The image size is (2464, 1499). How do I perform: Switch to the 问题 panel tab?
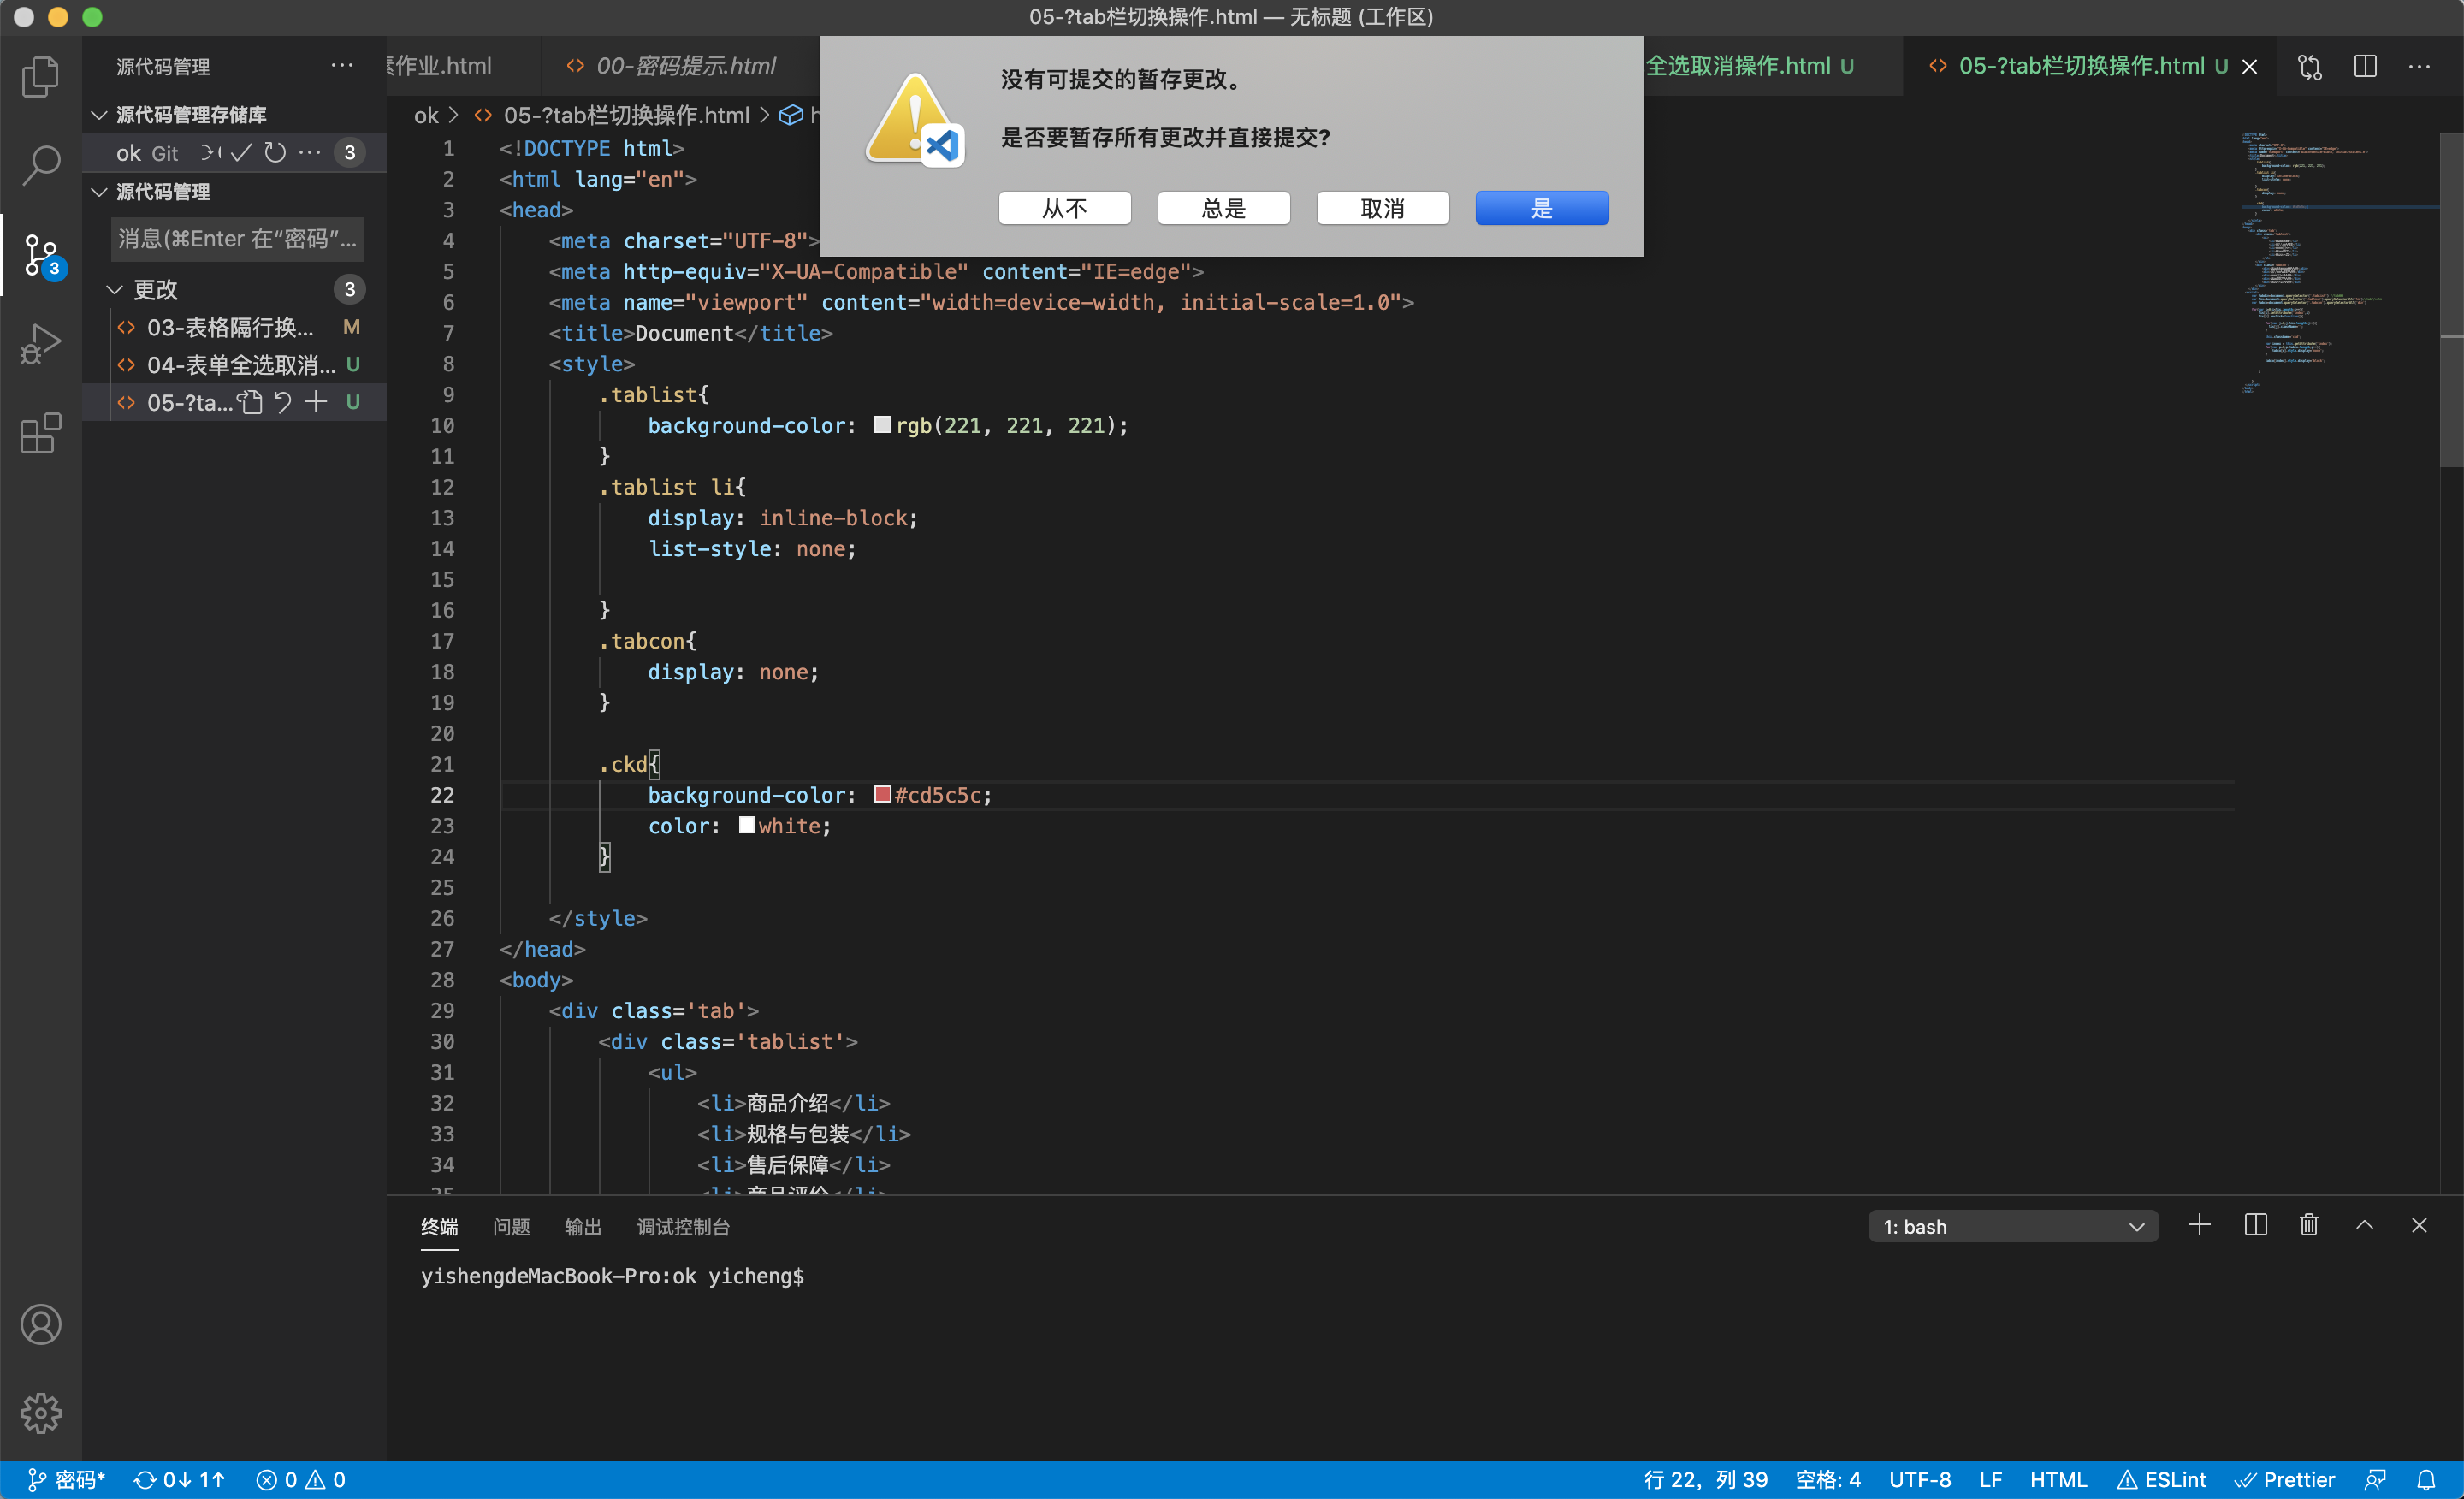(511, 1227)
